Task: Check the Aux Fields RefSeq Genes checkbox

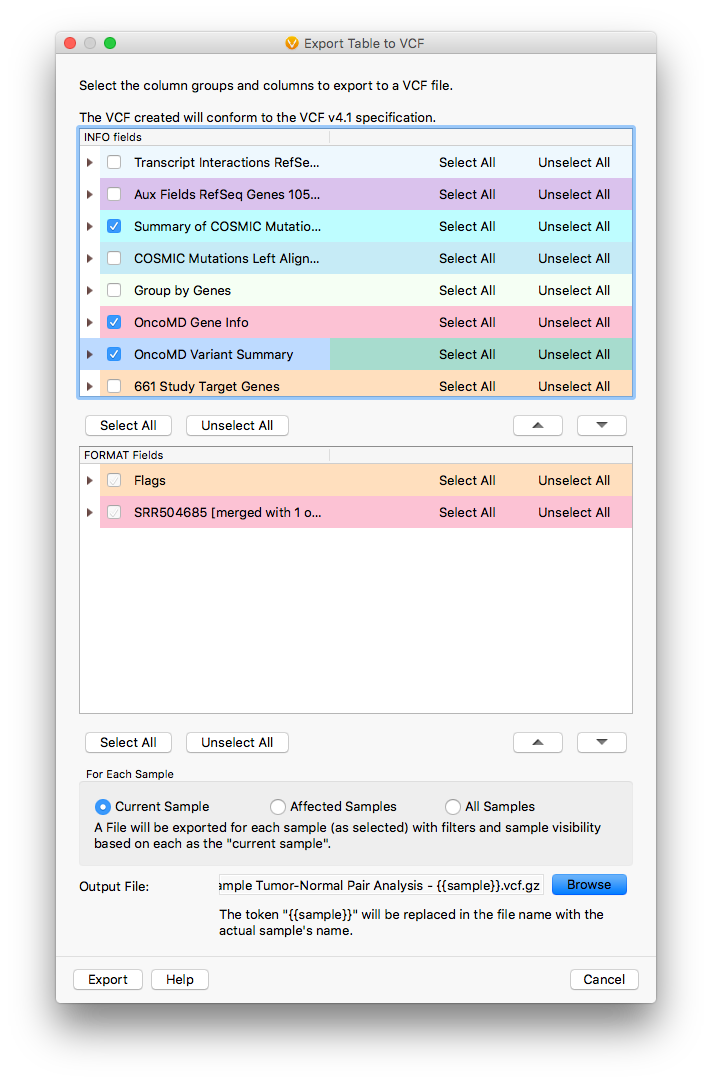Action: click(114, 194)
